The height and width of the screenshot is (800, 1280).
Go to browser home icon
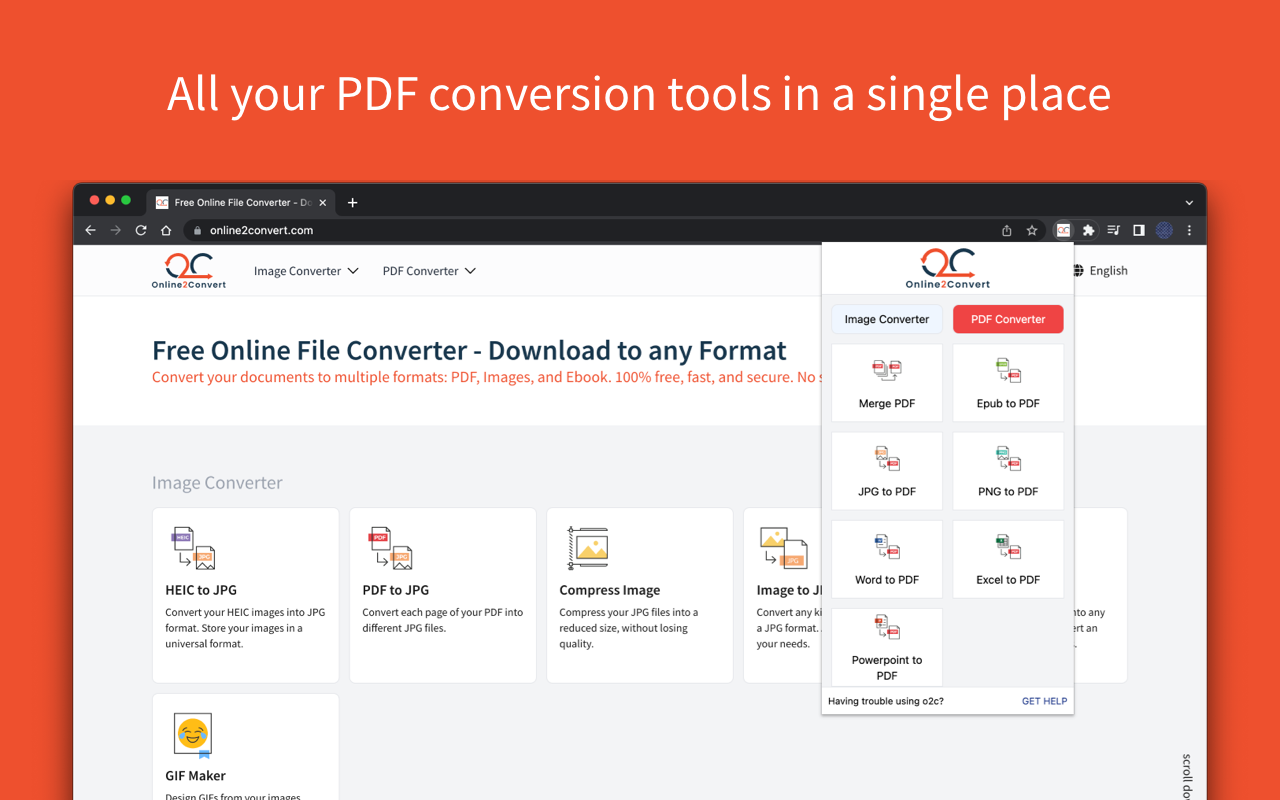click(166, 230)
